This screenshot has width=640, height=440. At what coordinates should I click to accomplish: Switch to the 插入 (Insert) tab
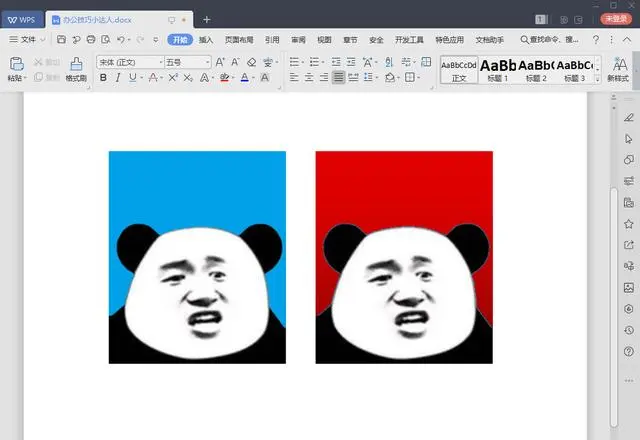(x=206, y=40)
